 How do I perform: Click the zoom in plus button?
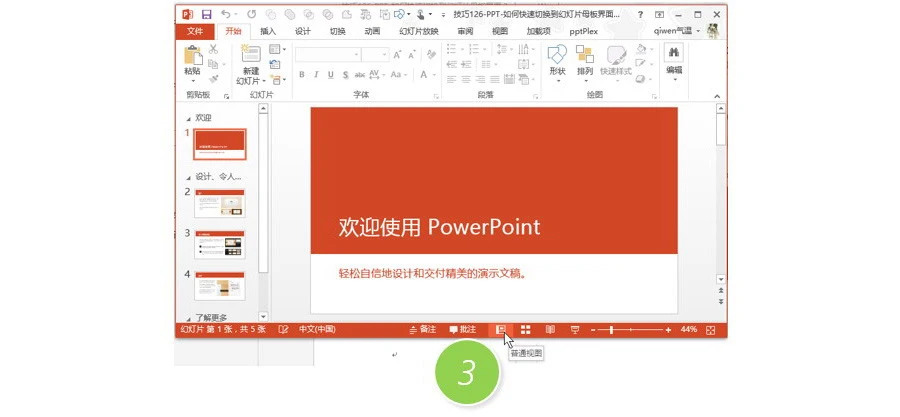668,330
